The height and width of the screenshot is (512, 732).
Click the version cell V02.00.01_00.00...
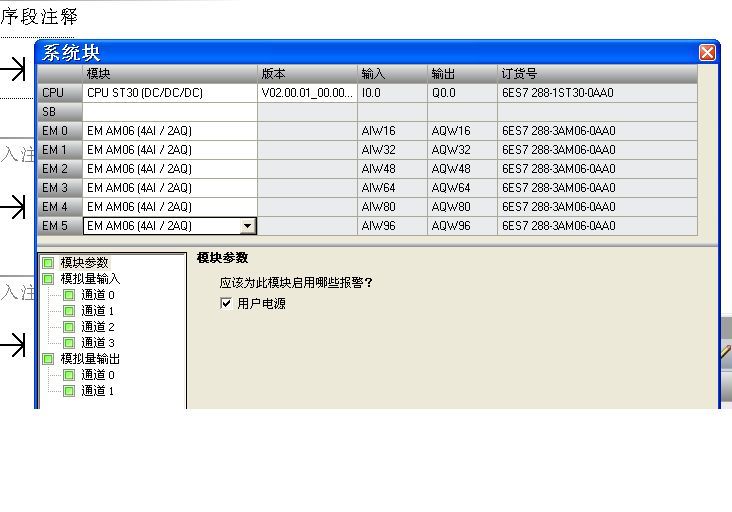click(x=307, y=93)
